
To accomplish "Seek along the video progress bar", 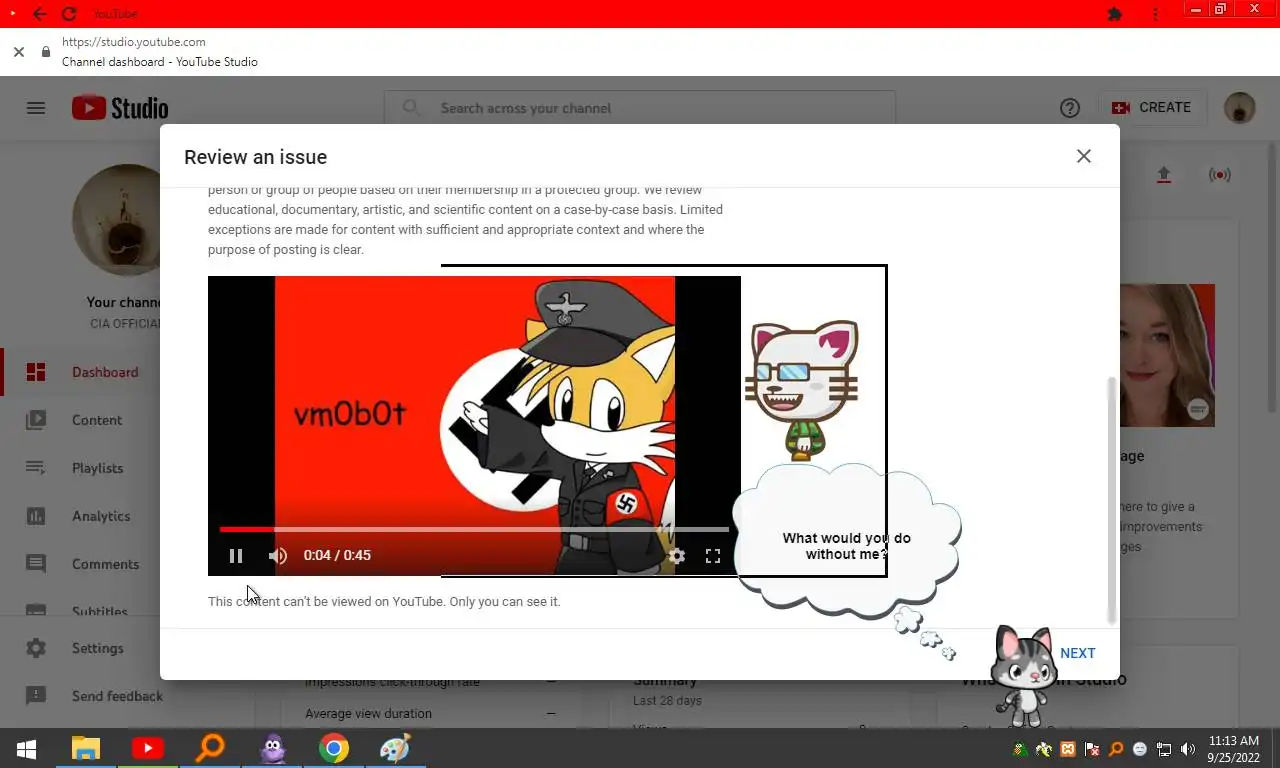I will pos(474,529).
